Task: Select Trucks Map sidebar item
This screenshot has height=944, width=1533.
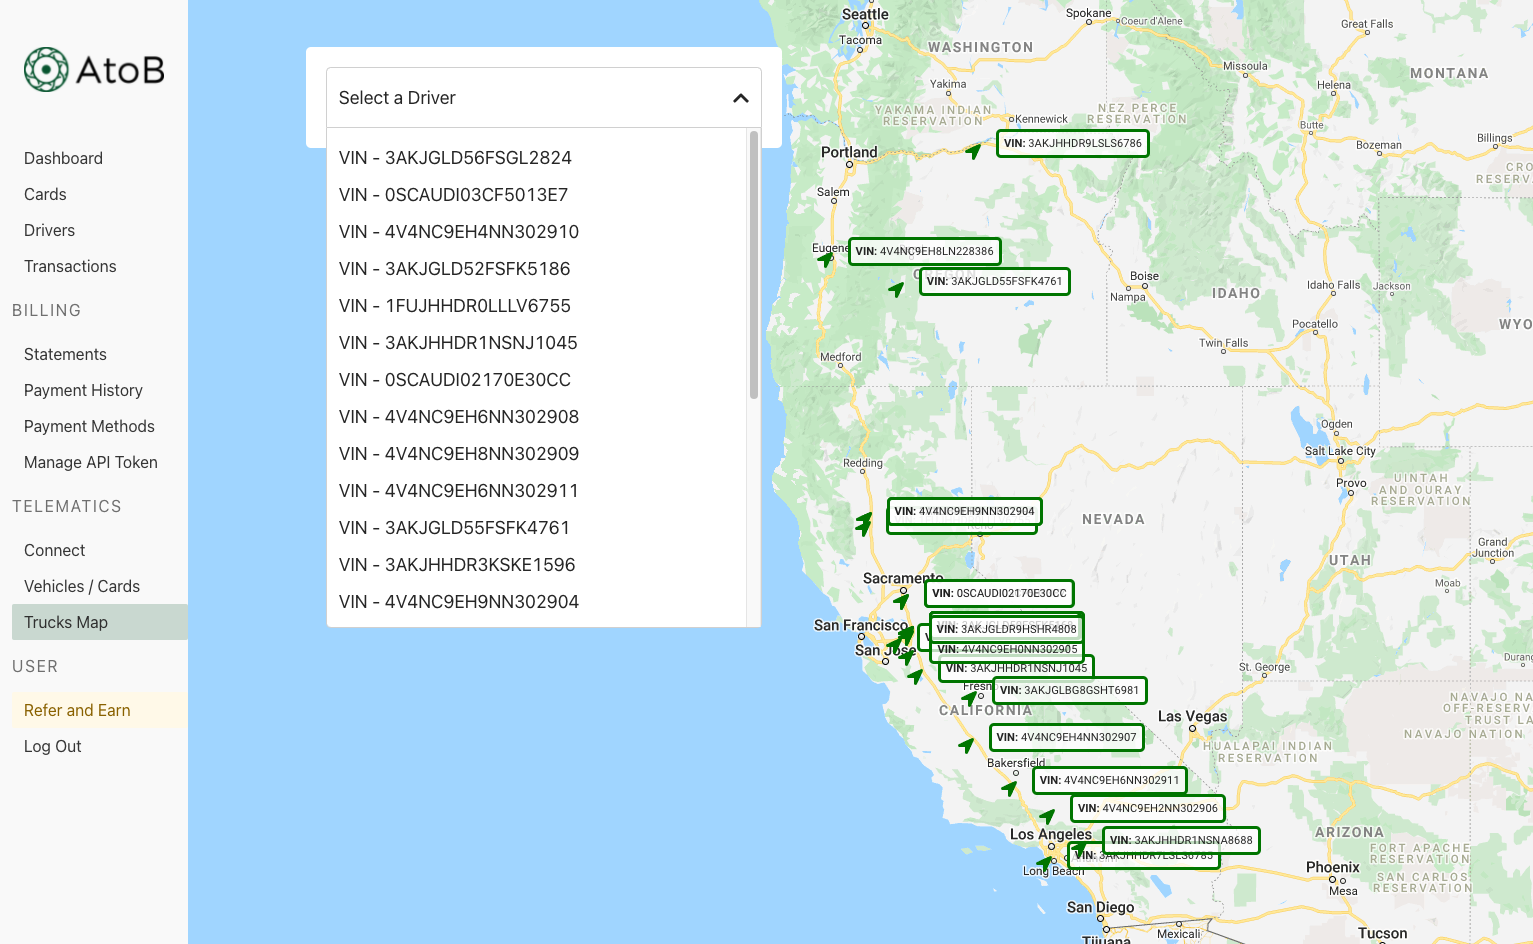Action: click(x=100, y=622)
